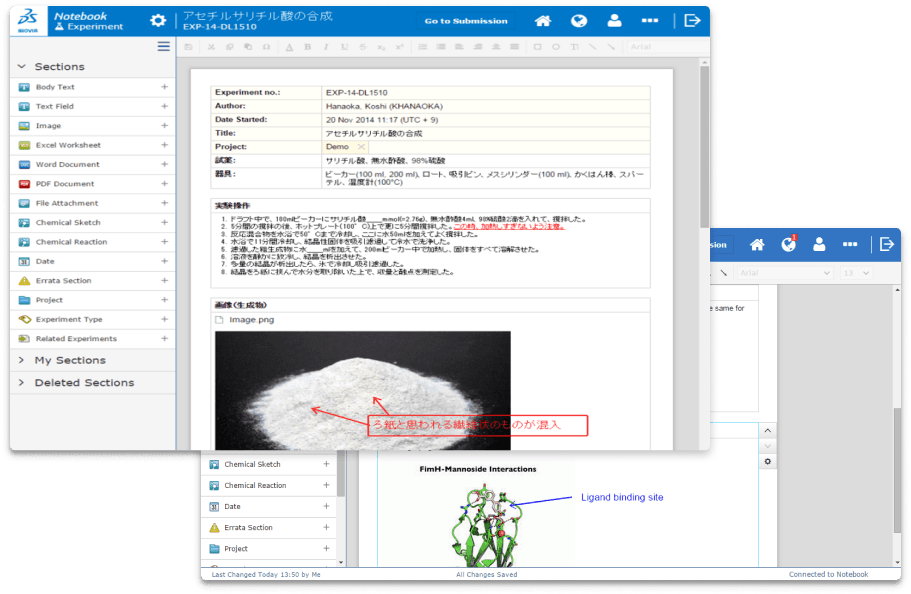
Task: Insert special character with omega icon
Action: [266, 46]
